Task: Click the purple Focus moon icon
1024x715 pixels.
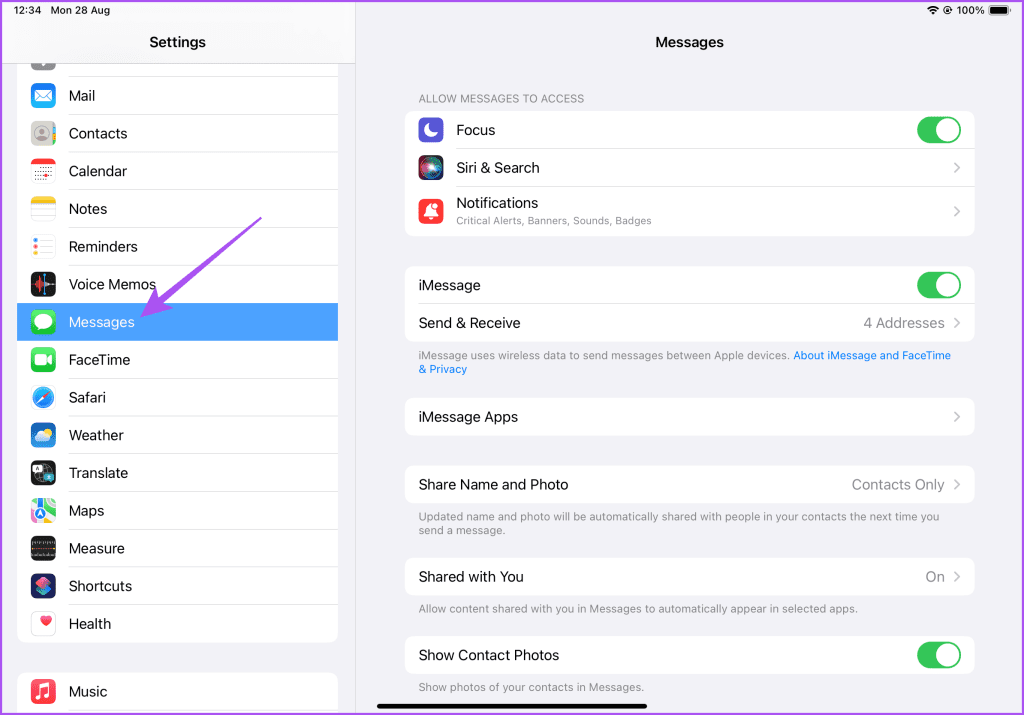Action: [430, 129]
